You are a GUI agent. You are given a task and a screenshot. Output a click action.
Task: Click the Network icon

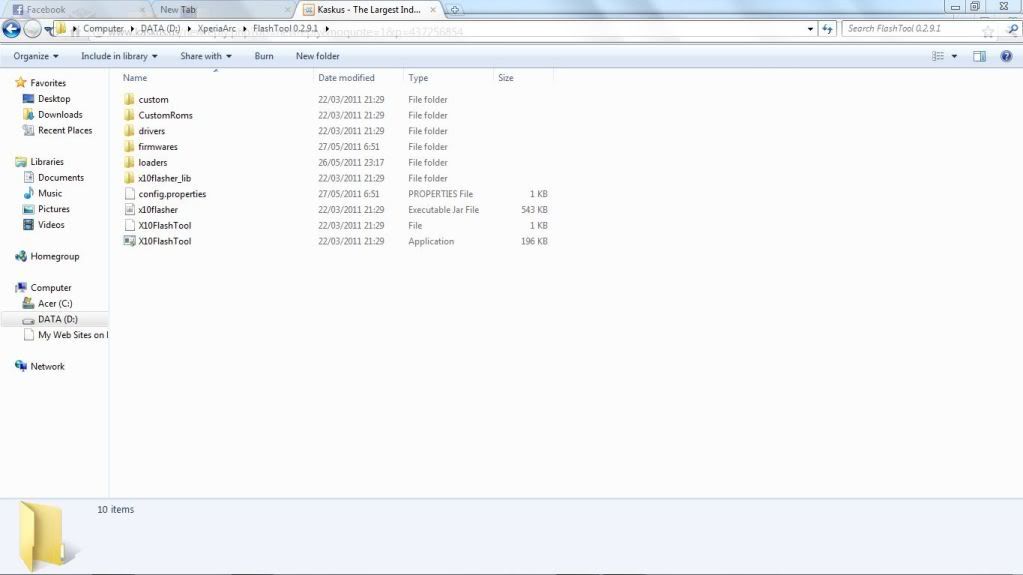click(21, 365)
